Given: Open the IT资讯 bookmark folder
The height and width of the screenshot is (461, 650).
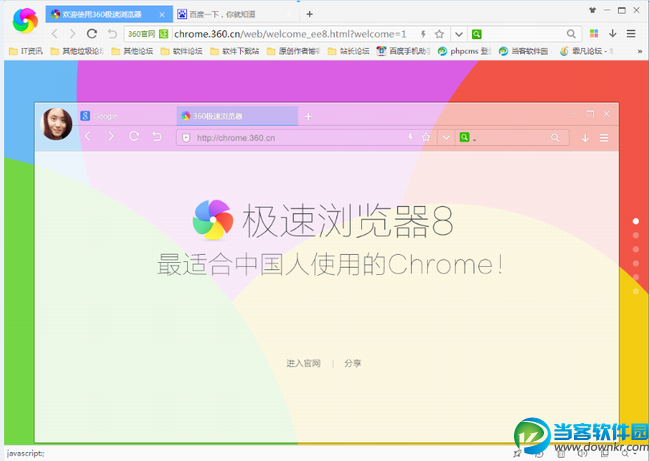Looking at the screenshot, I should click(26, 51).
